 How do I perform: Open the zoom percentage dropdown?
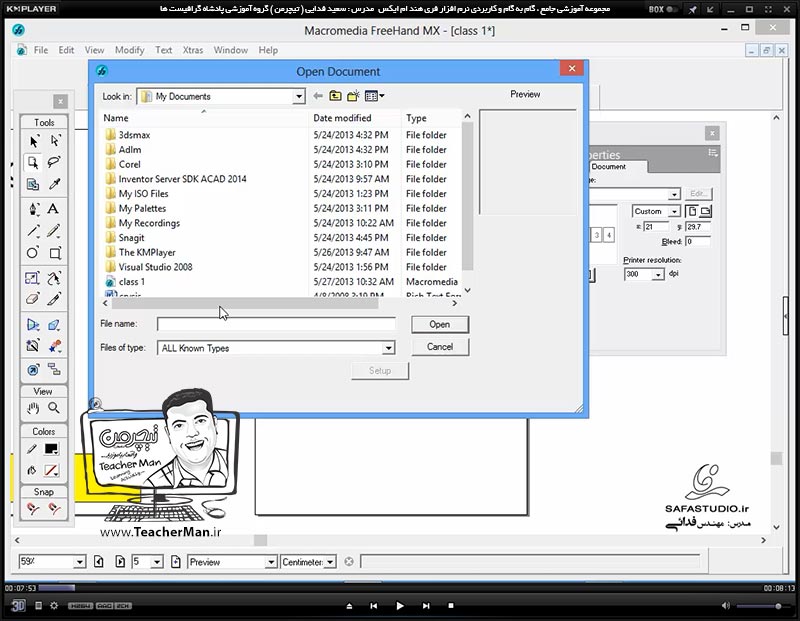80,562
